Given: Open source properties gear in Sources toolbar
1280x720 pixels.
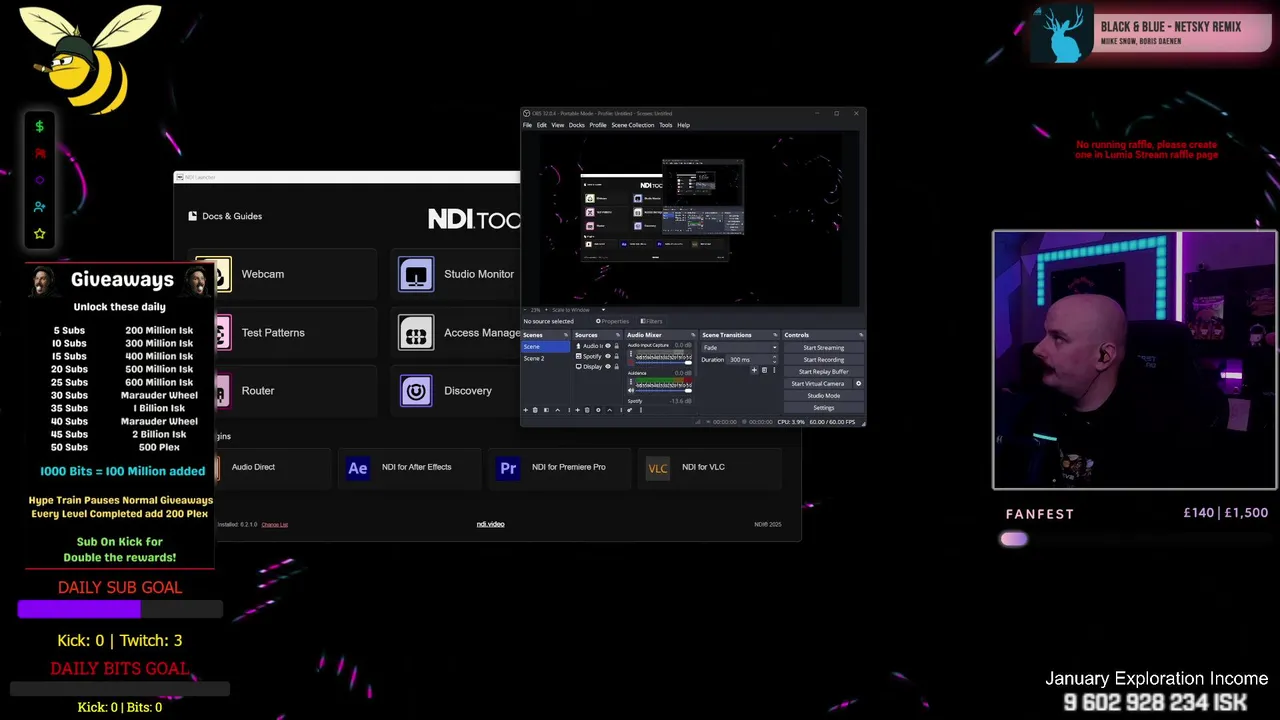Looking at the screenshot, I should [x=598, y=410].
